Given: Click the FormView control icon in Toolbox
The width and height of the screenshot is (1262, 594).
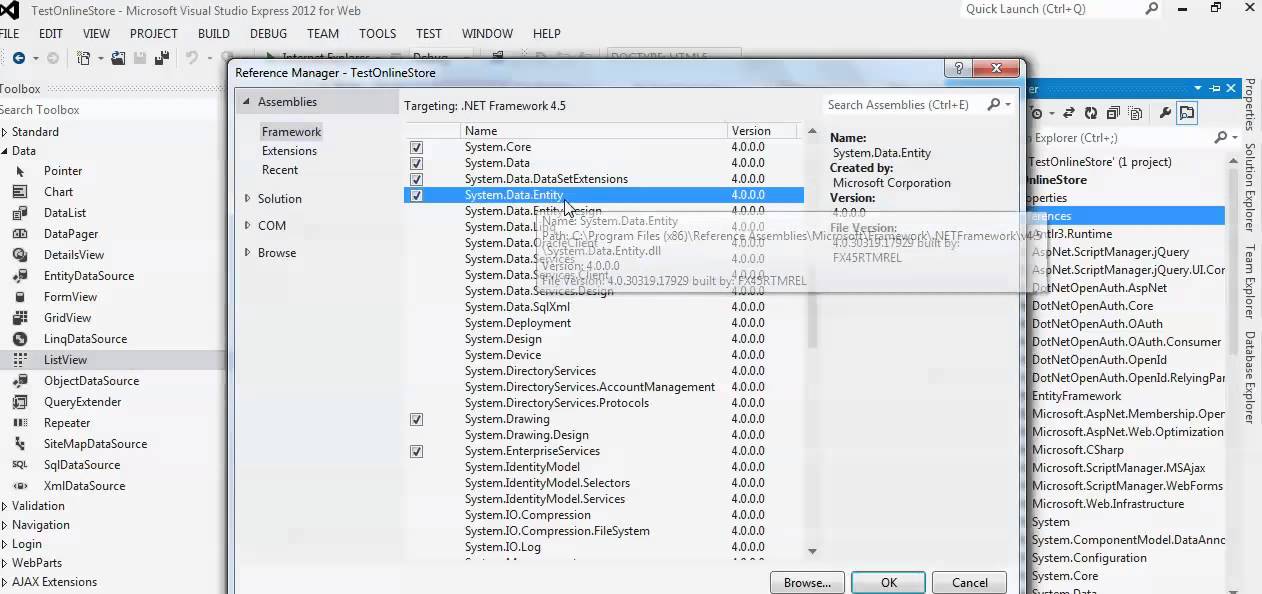Looking at the screenshot, I should coord(20,297).
